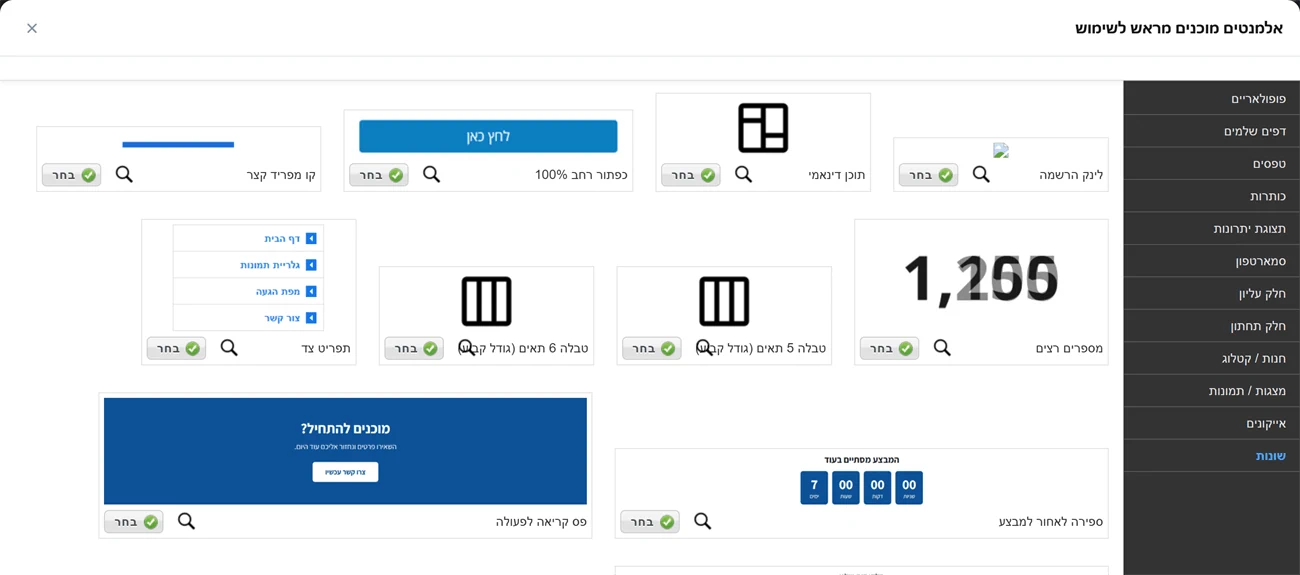Screen dimensions: 1300x575
Task: Preview מספרים רצים using its magnifier icon
Action: coord(942,347)
